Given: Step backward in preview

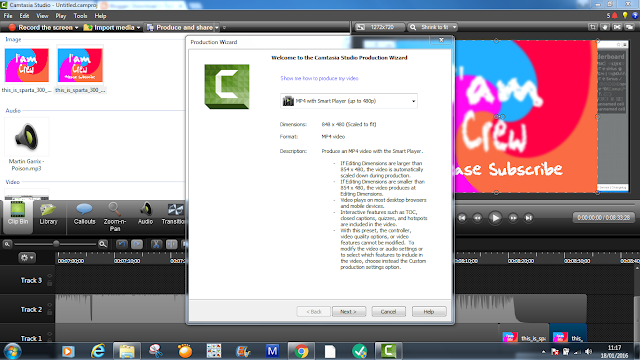Looking at the screenshot, I should coord(477,218).
